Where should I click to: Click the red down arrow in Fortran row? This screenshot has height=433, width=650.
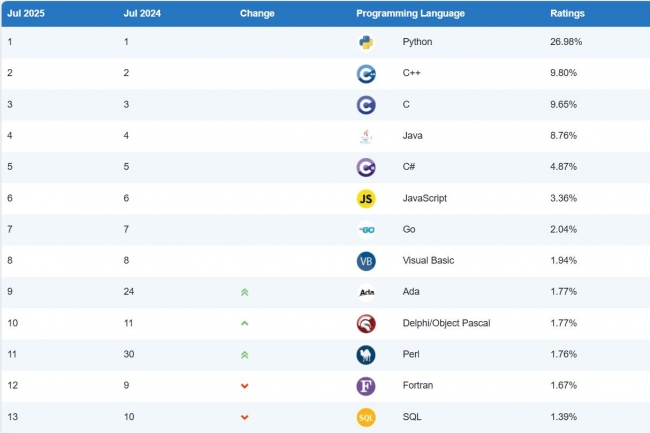tap(245, 386)
